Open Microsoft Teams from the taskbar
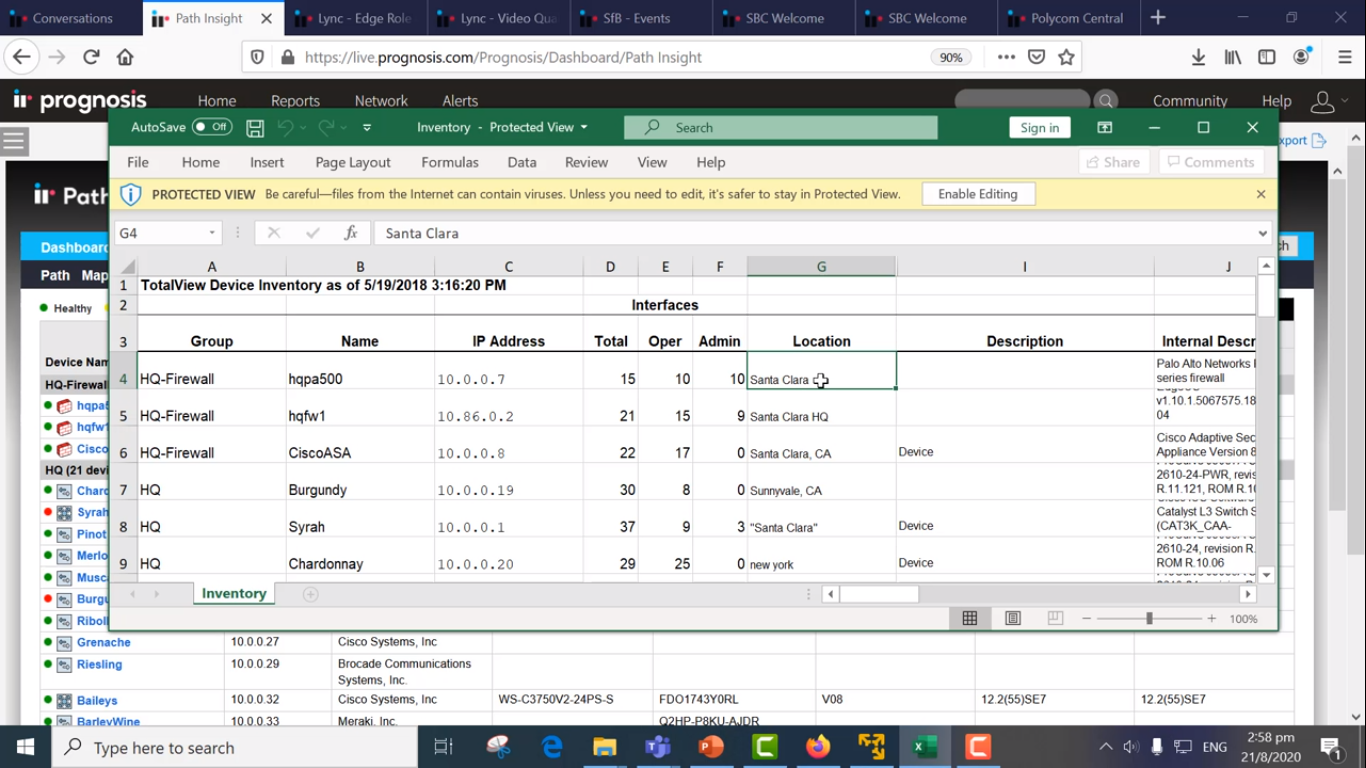This screenshot has width=1366, height=768. [657, 747]
